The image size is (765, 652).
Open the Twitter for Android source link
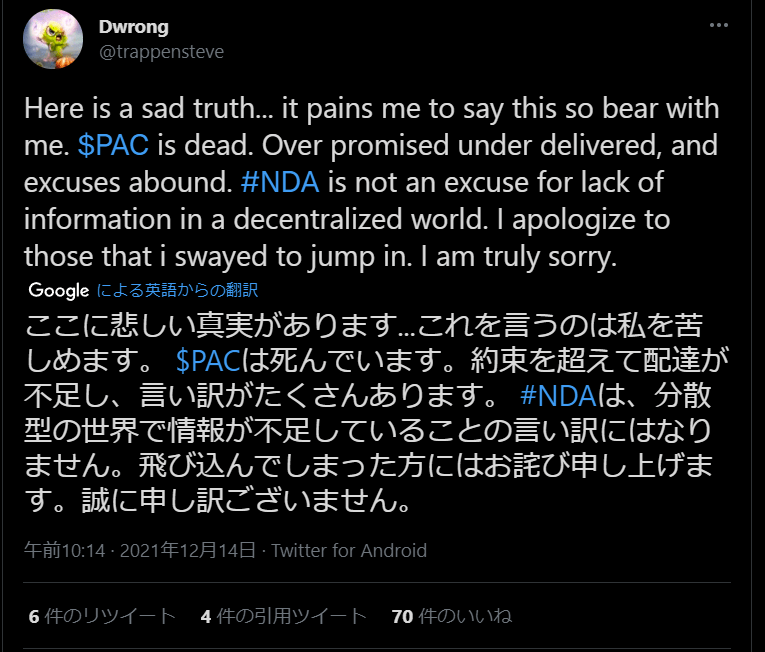coord(349,550)
